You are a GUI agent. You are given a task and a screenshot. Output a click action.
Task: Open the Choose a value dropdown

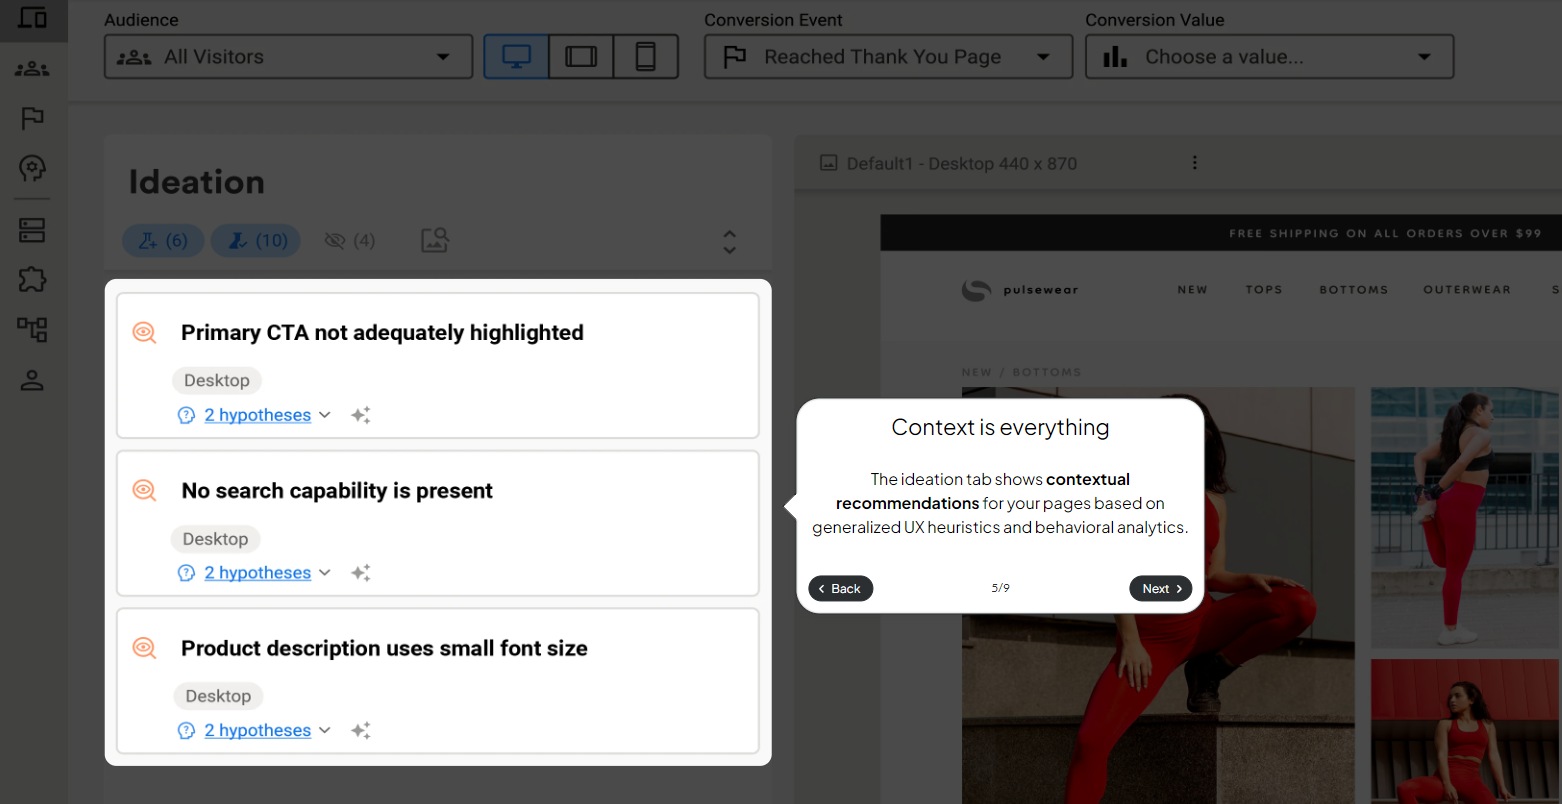pos(1268,57)
